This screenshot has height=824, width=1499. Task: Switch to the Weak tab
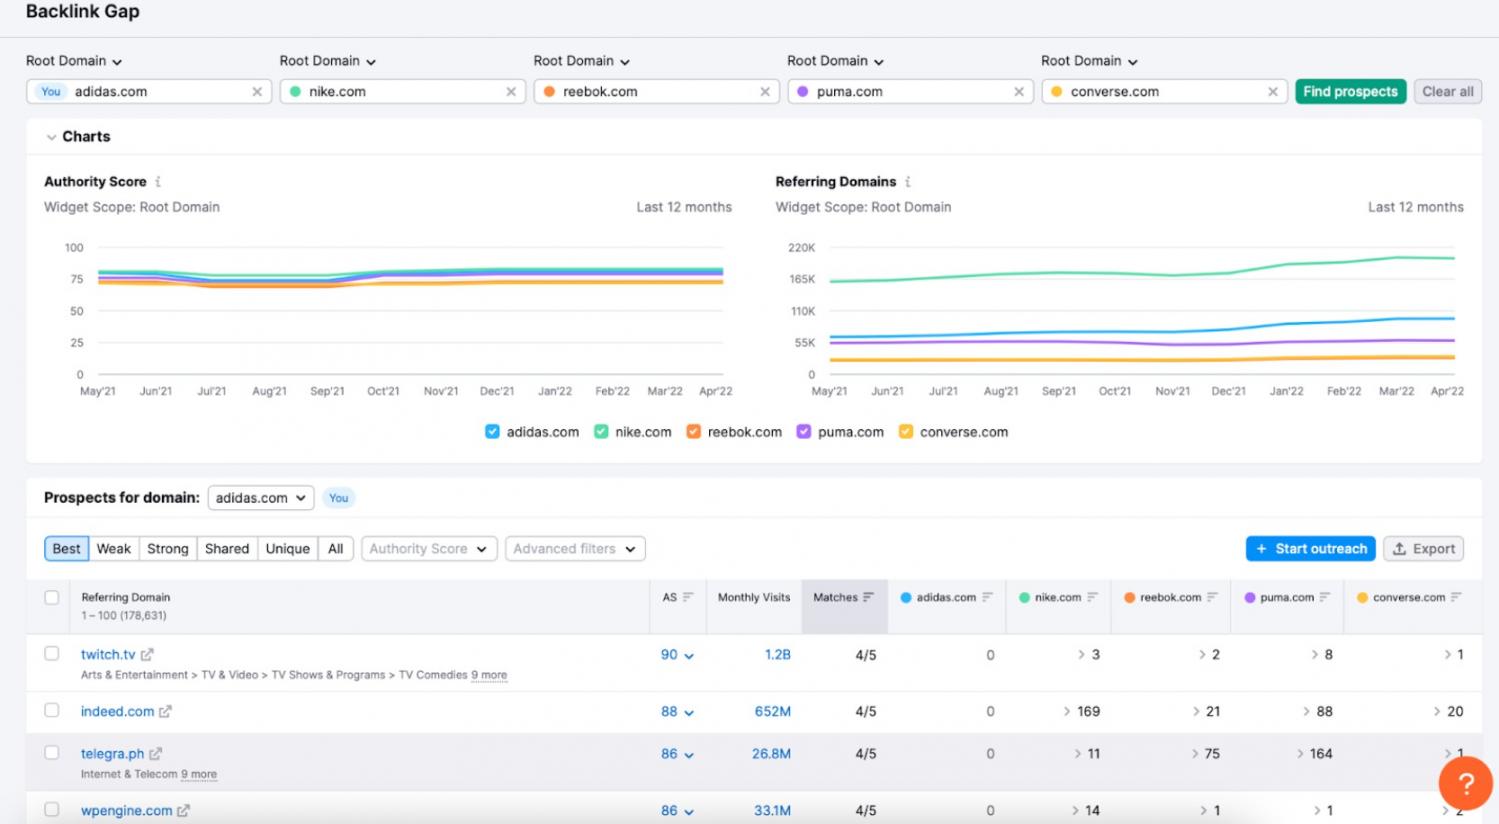click(x=113, y=549)
